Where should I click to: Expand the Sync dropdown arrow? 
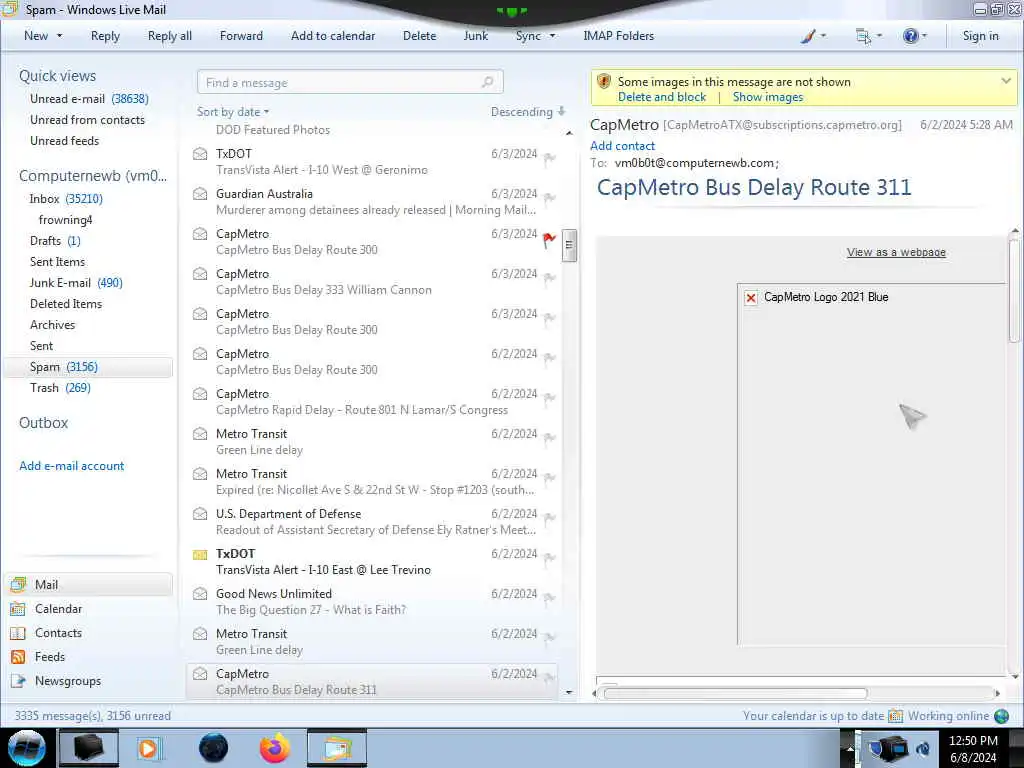[552, 36]
